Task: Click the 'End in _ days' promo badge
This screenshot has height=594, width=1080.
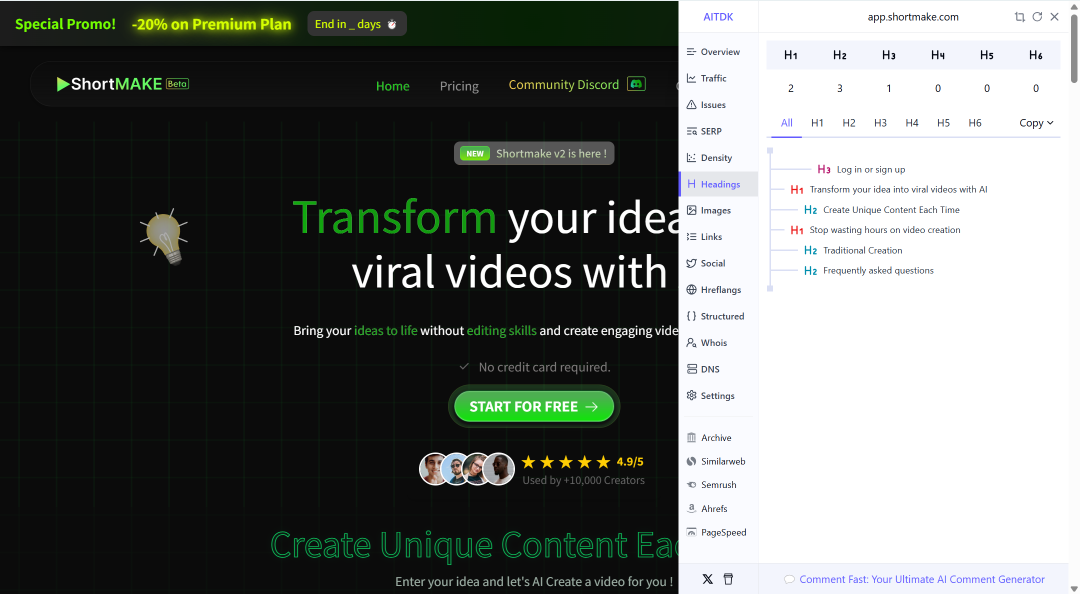Action: click(357, 24)
